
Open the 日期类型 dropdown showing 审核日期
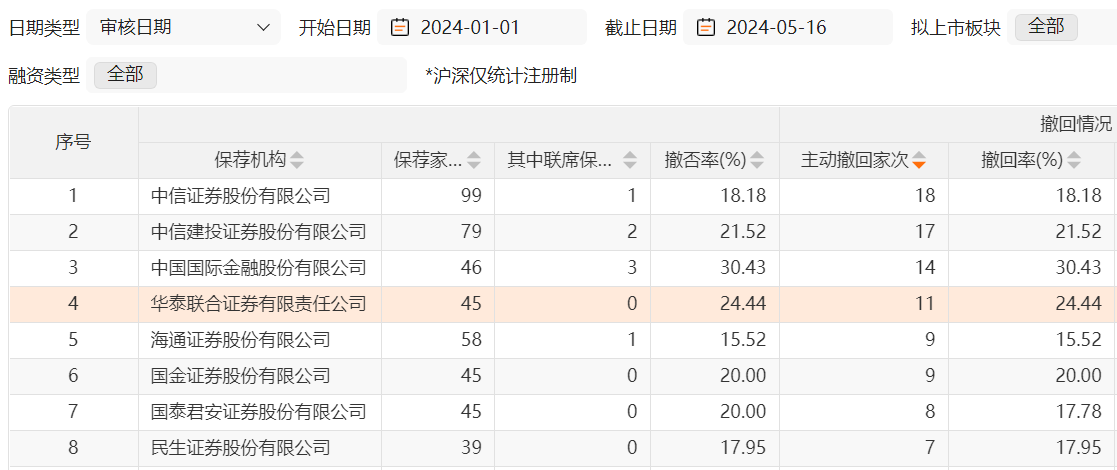[184, 28]
